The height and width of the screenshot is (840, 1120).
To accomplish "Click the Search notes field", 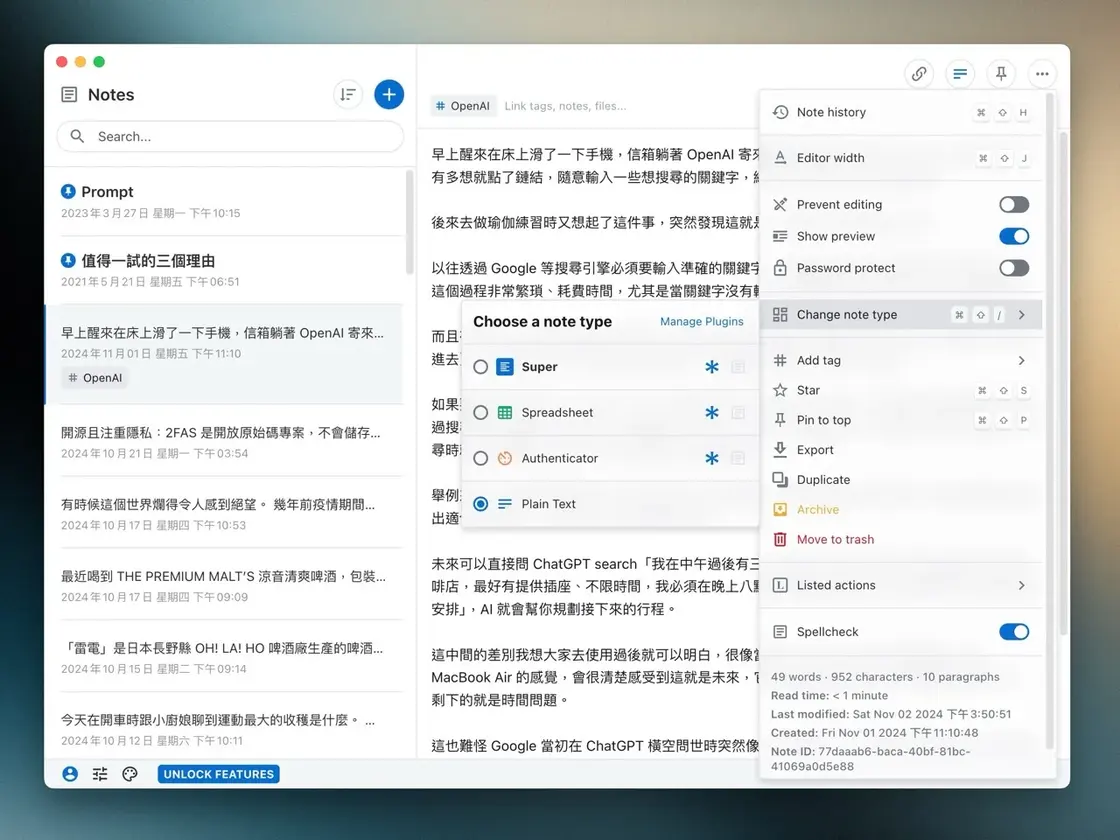I will tap(230, 136).
